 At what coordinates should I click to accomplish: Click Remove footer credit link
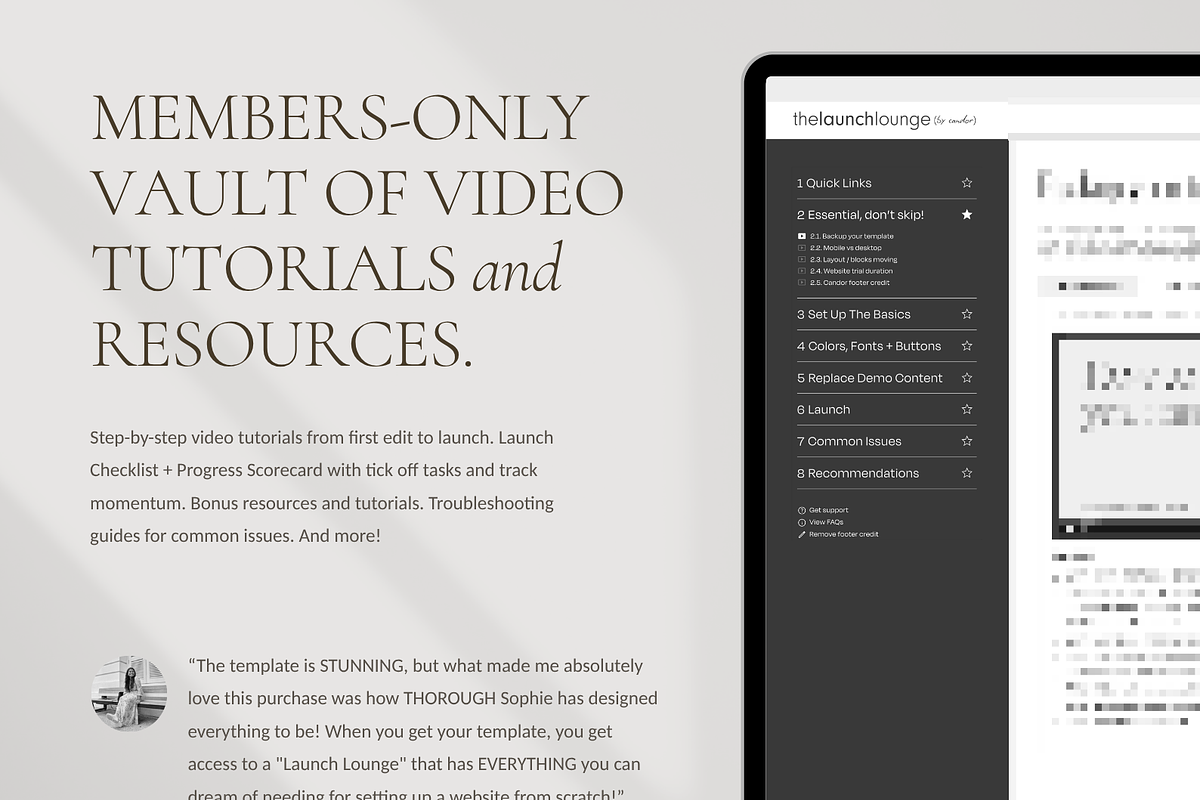pos(838,534)
